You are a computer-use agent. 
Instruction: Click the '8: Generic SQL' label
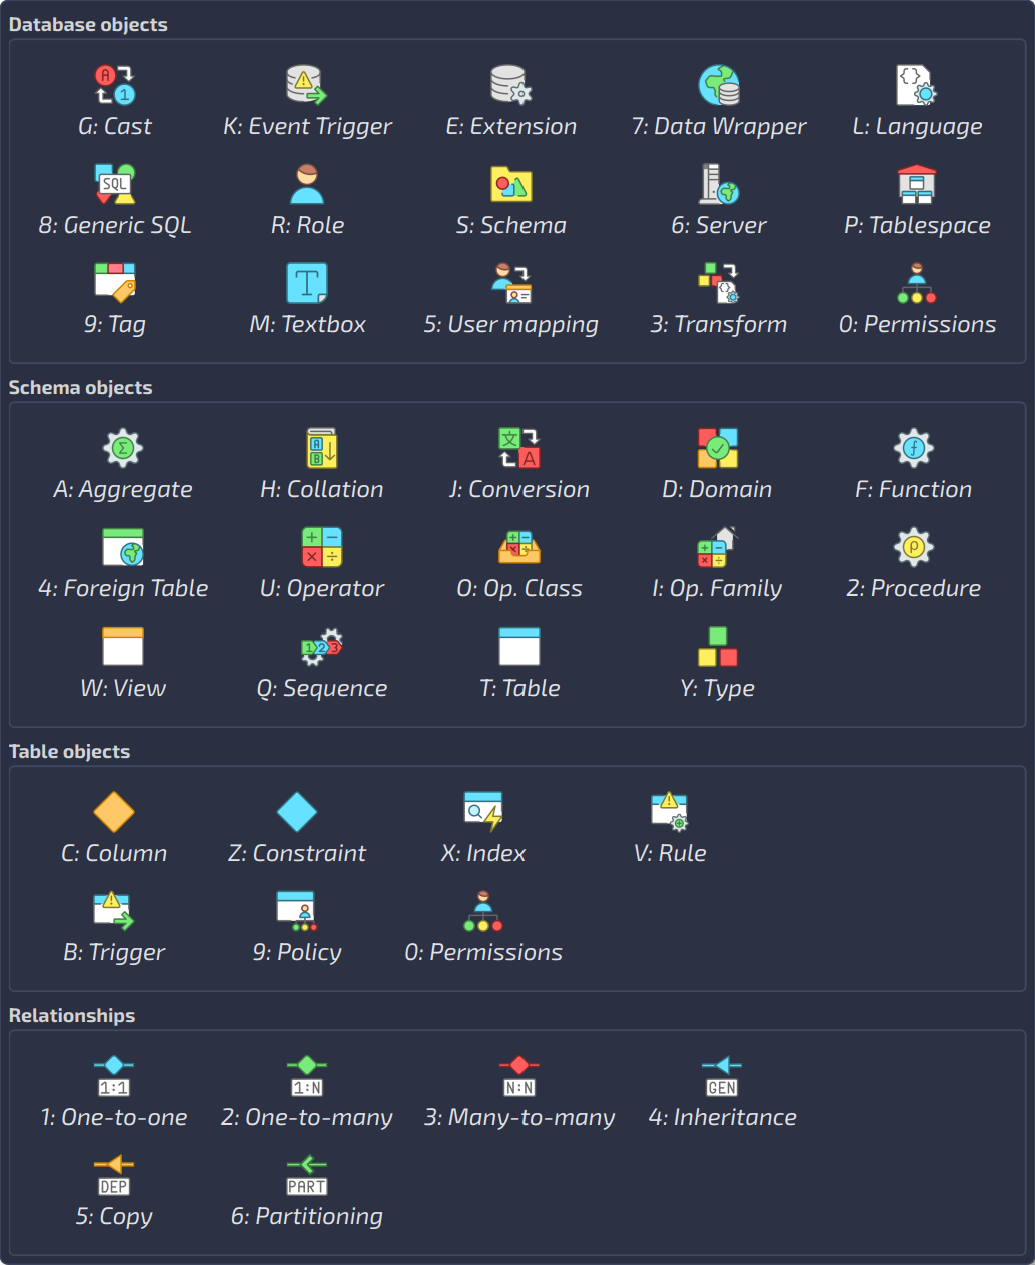[115, 225]
